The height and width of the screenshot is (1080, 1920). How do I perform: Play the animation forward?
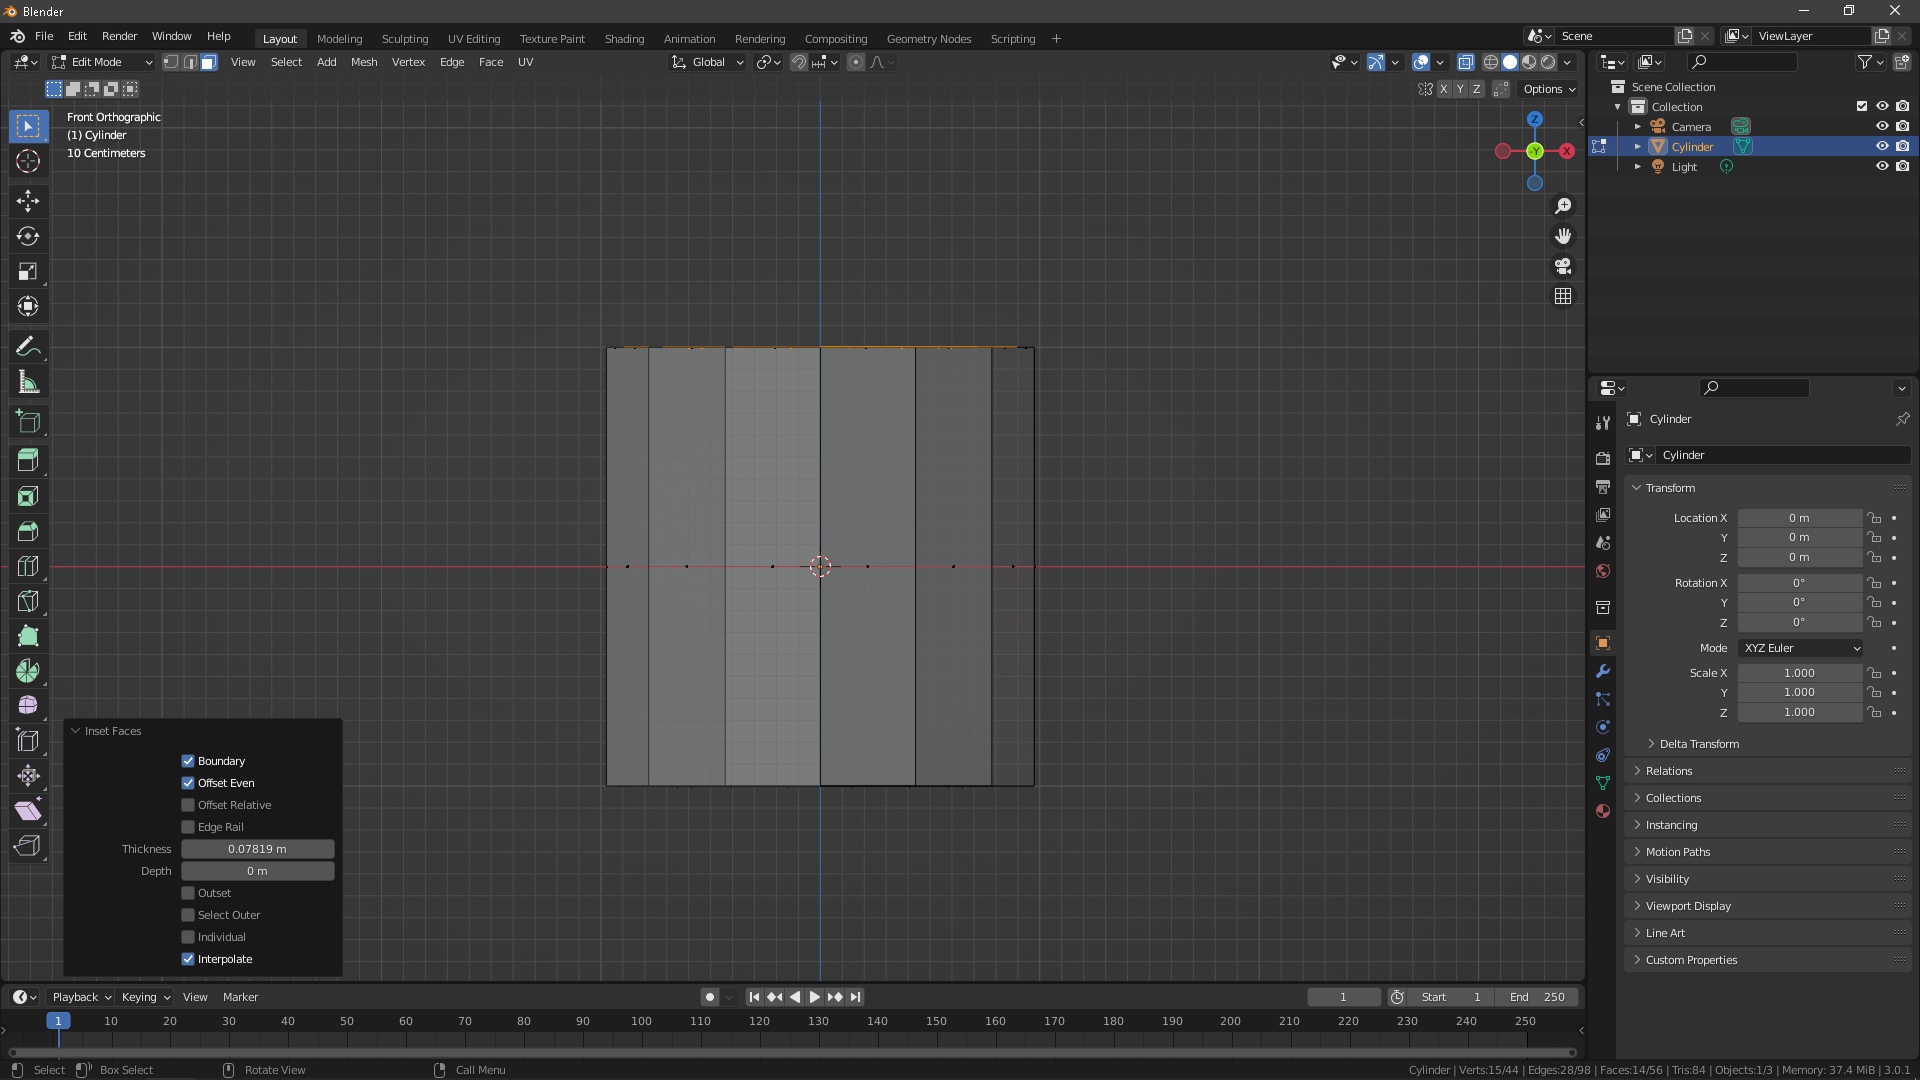coord(814,997)
